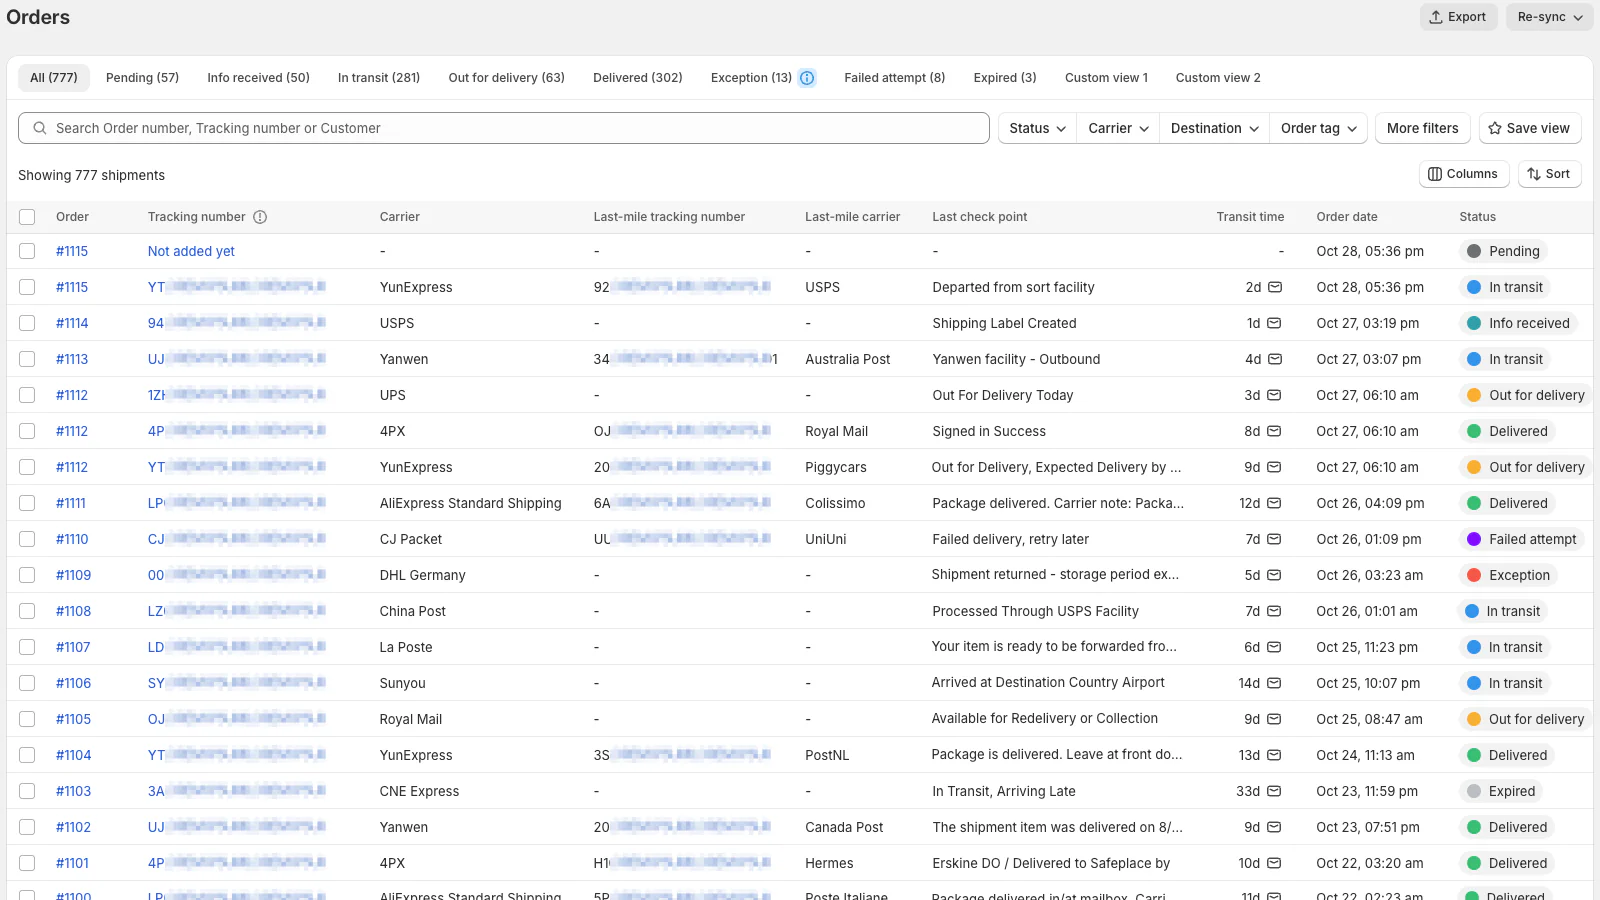Switch to the Pending (57) tab
The height and width of the screenshot is (900, 1600).
coord(142,78)
